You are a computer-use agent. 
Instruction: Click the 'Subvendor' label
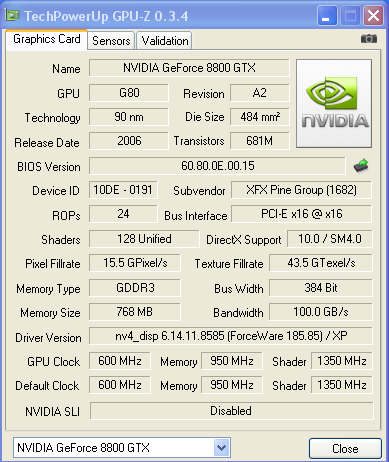click(199, 191)
